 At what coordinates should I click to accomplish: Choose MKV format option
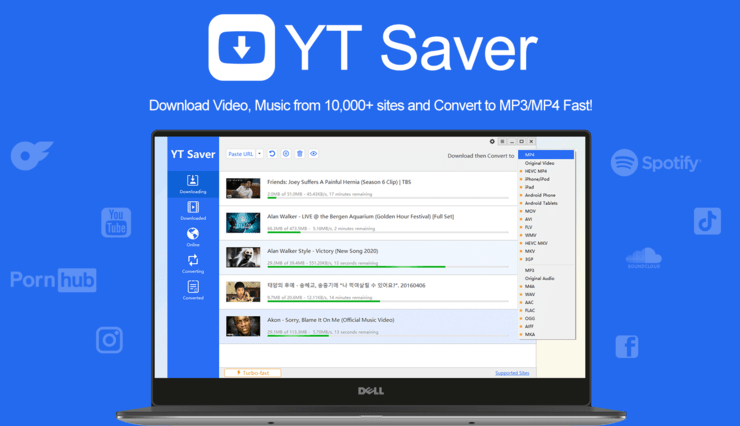530,251
